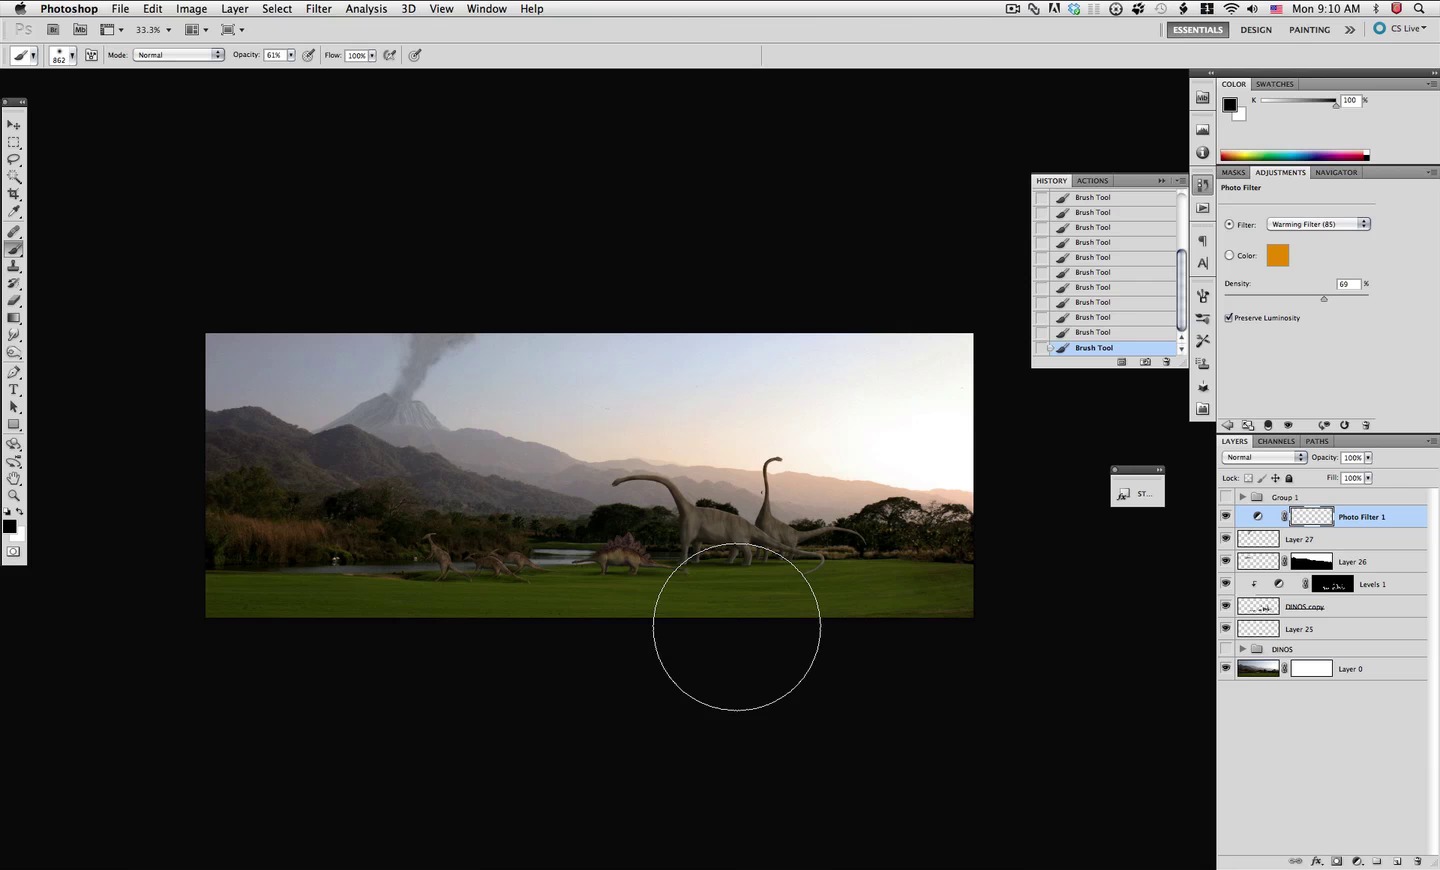Hide Layer 26 visibility eye
This screenshot has width=1440, height=870.
pyautogui.click(x=1226, y=561)
